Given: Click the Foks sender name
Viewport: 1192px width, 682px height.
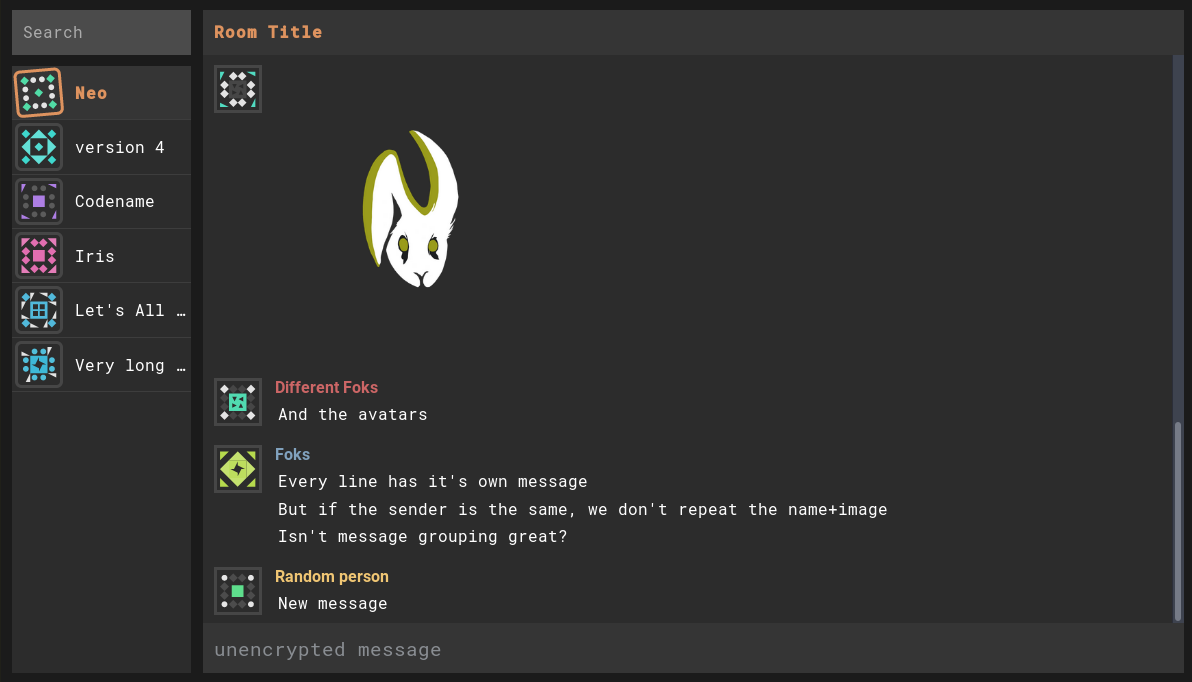Looking at the screenshot, I should point(292,454).
